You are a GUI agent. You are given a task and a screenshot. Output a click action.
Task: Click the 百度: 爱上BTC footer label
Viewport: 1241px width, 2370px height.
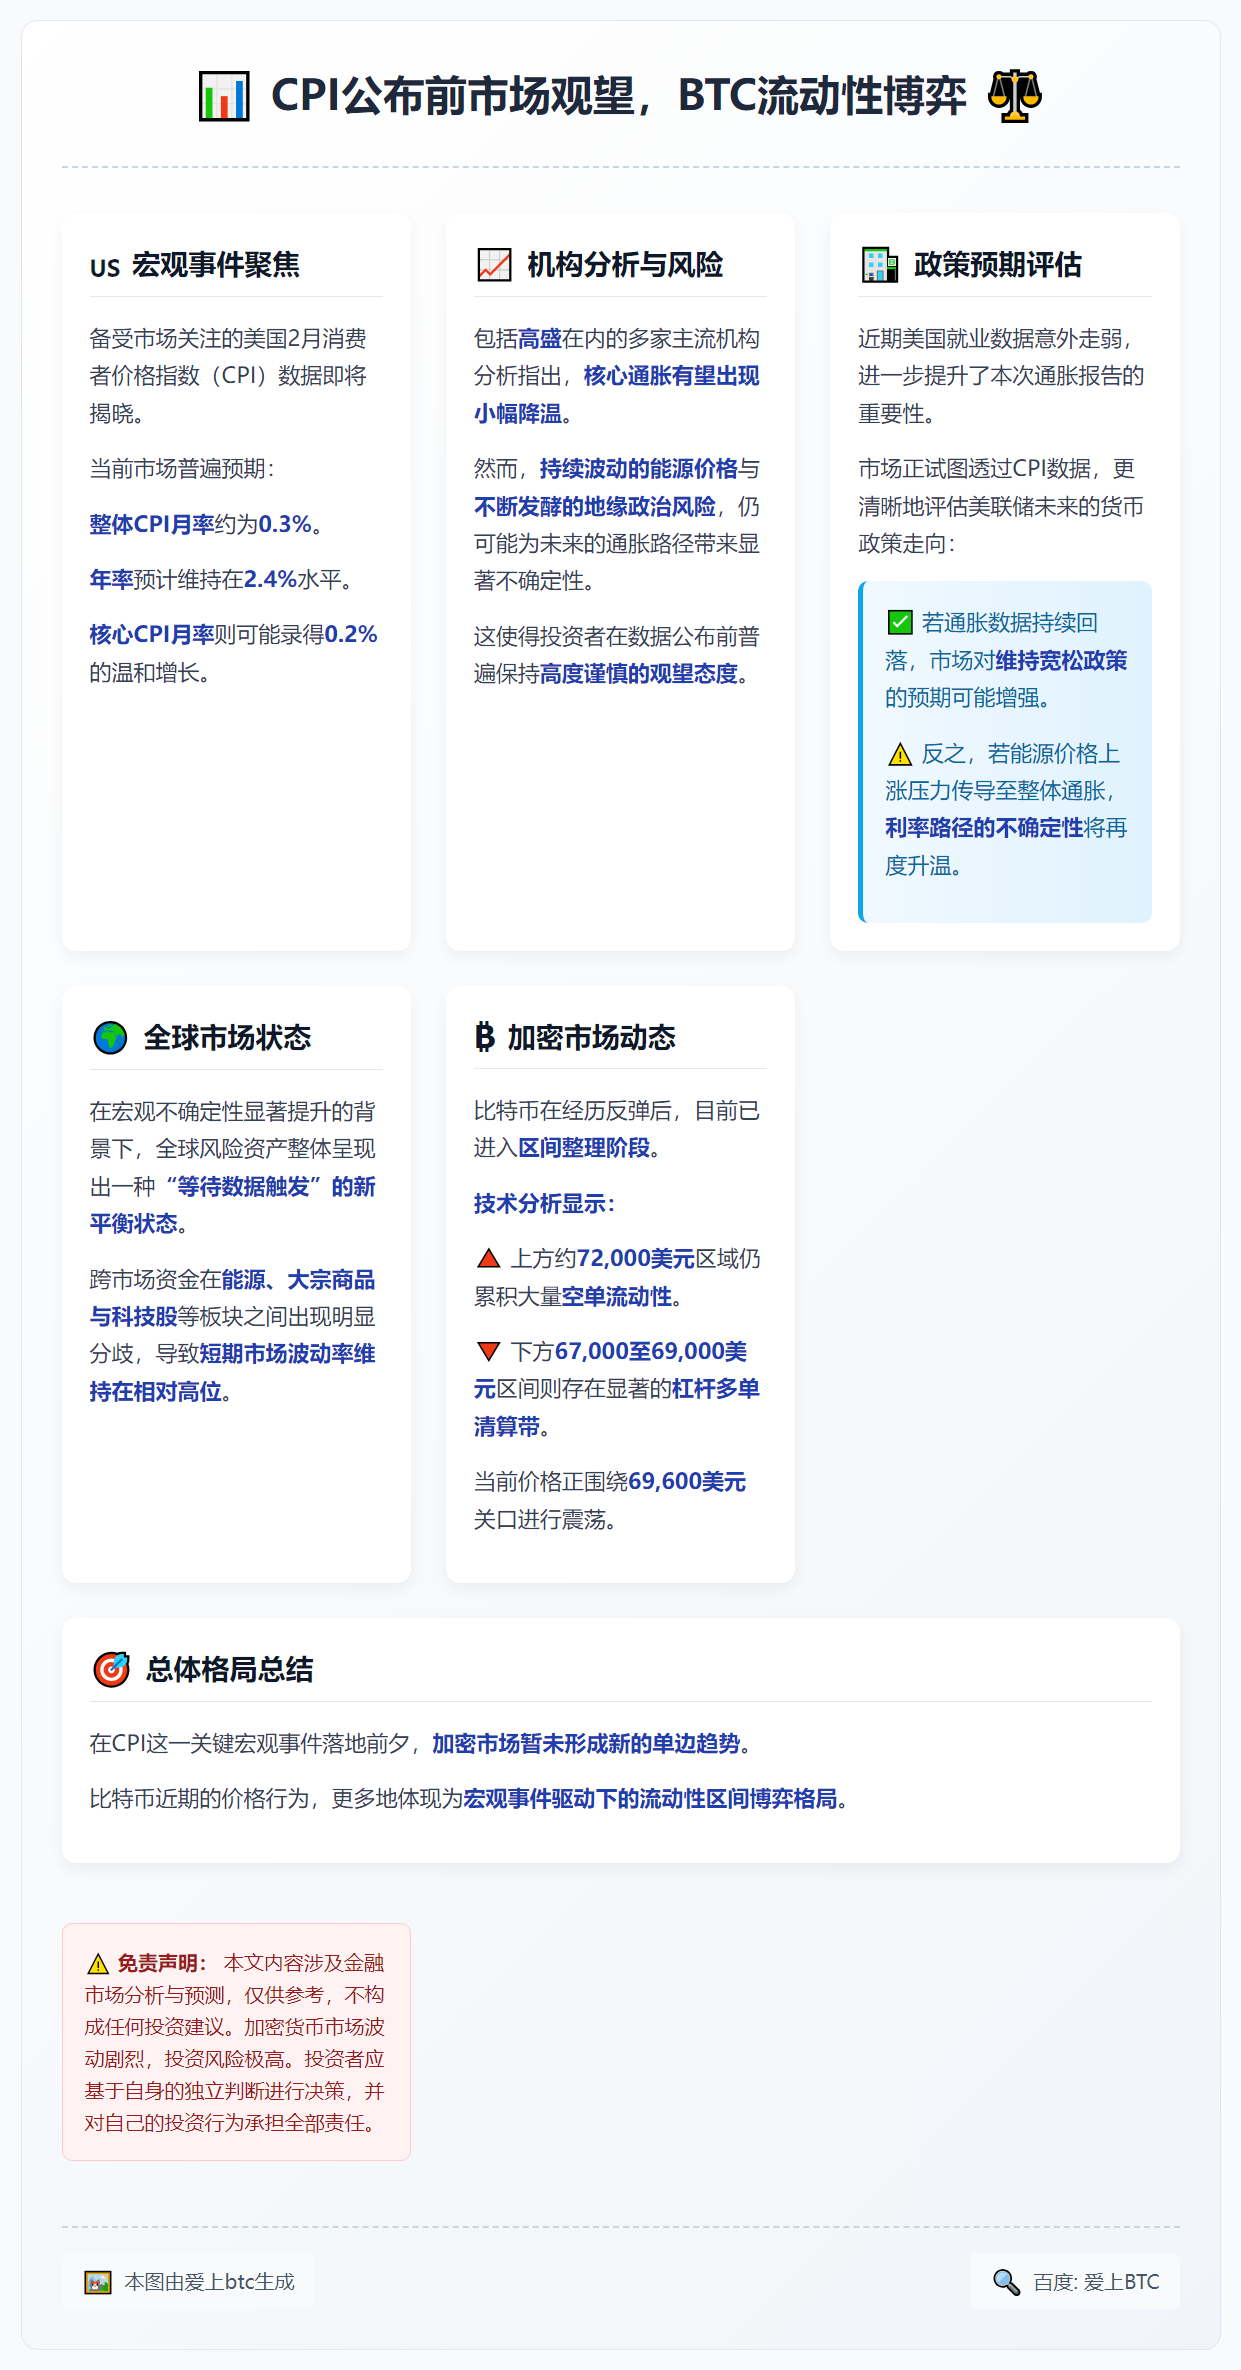click(x=1096, y=2282)
